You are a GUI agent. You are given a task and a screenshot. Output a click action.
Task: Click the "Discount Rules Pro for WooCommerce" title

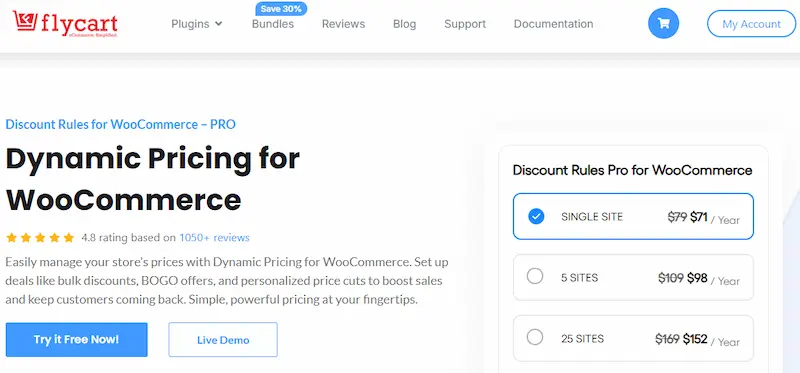(x=632, y=170)
